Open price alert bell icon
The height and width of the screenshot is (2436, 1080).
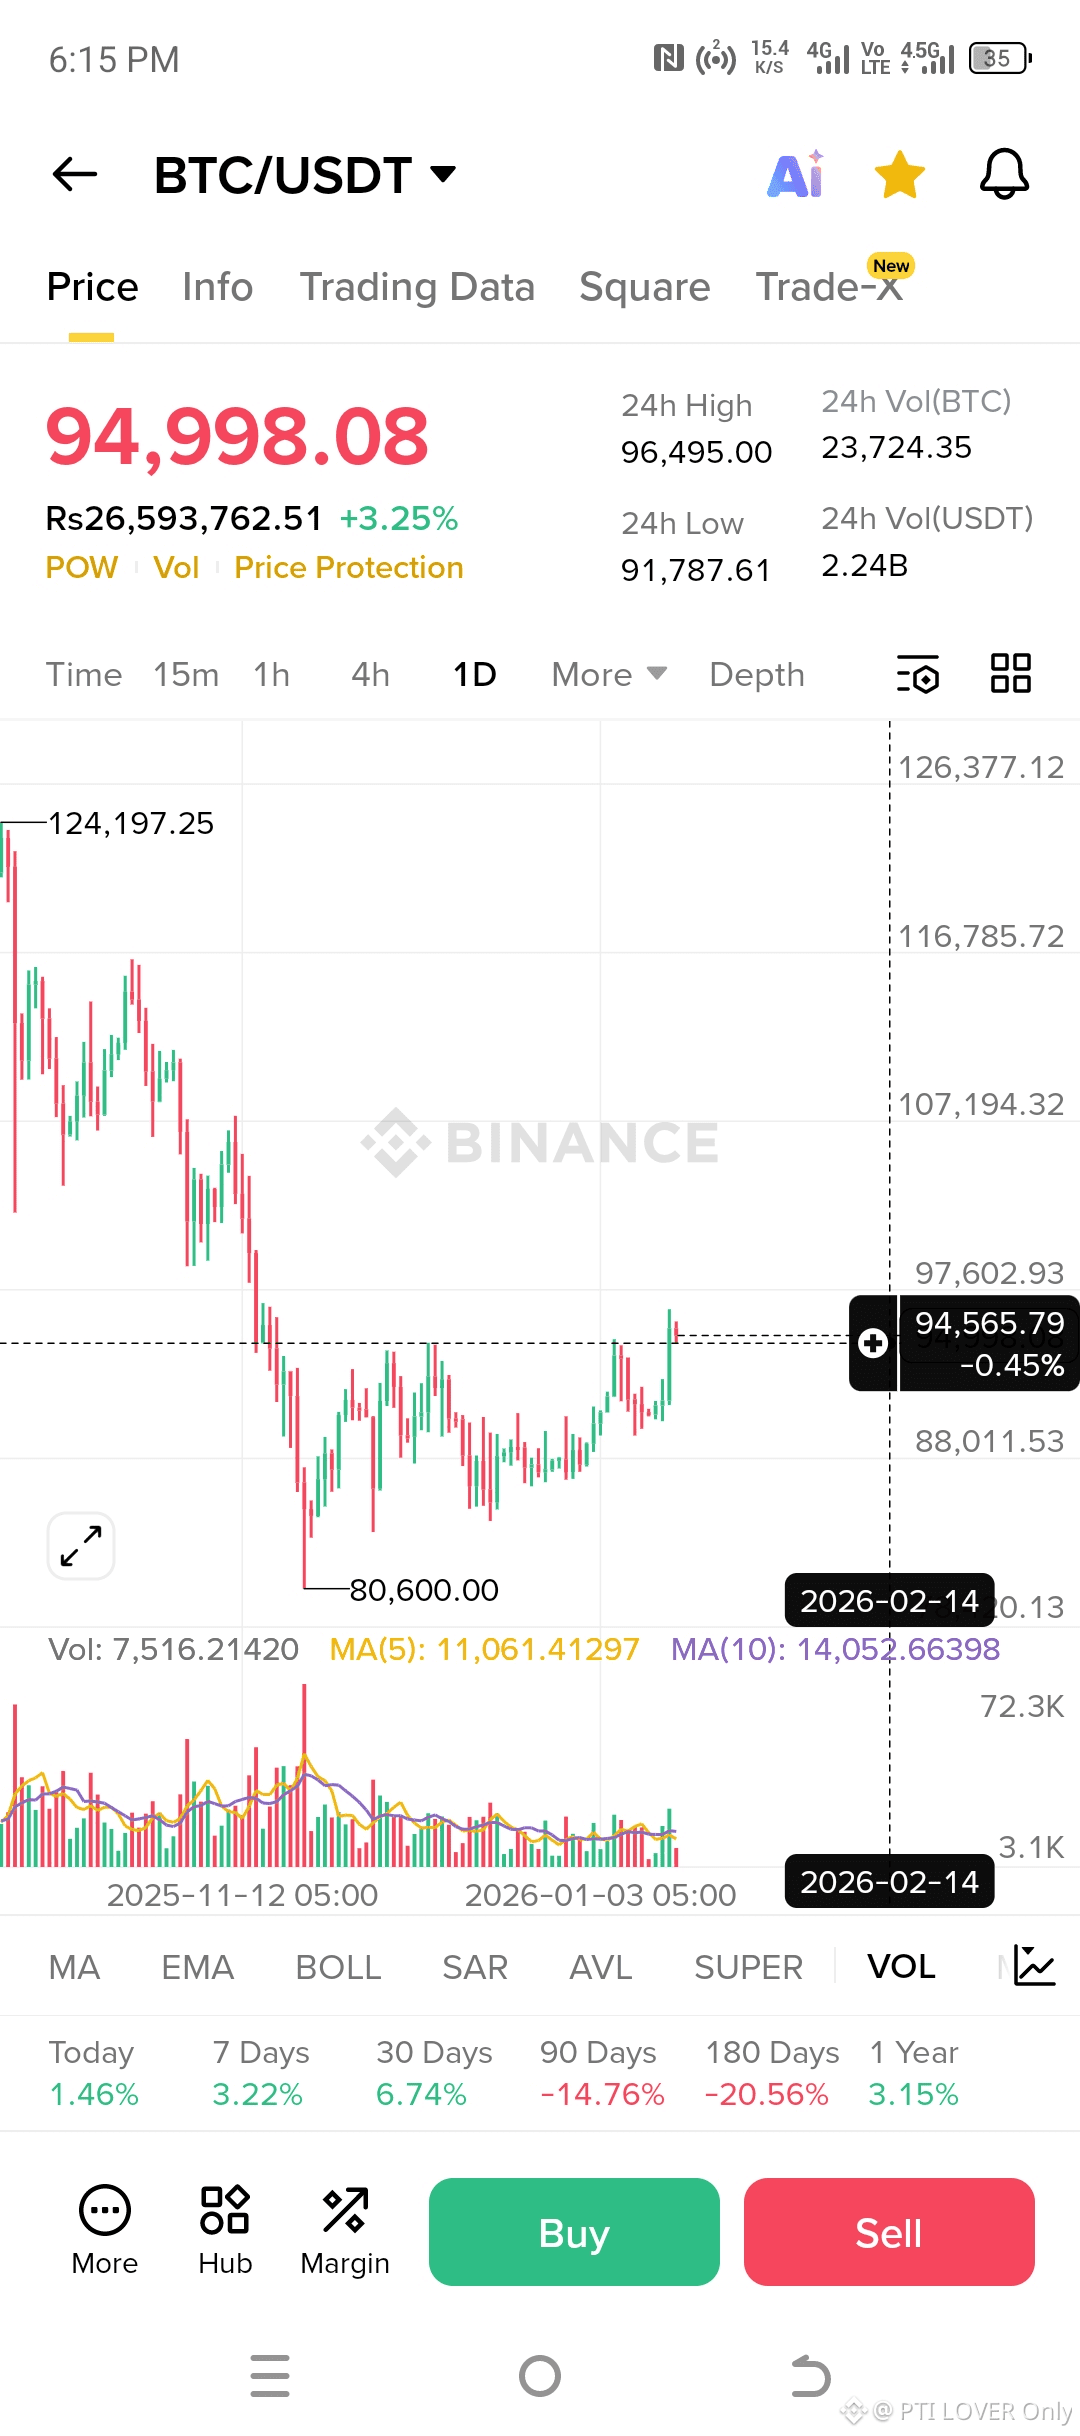coord(1003,175)
